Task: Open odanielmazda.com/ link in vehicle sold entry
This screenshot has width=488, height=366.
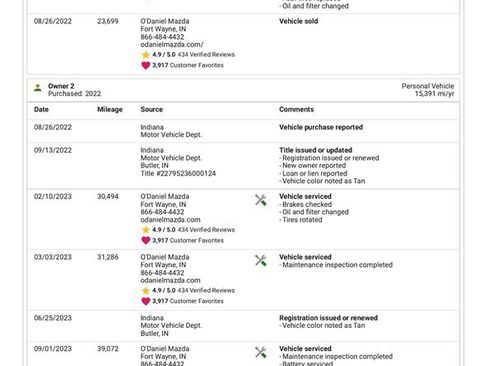Action: pyautogui.click(x=172, y=45)
